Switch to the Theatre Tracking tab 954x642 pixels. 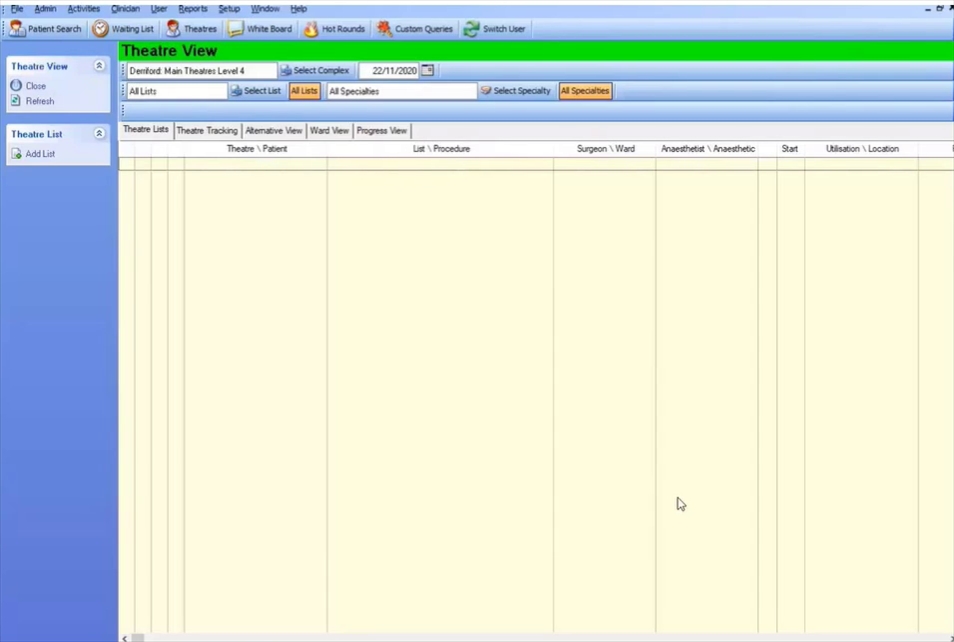point(207,130)
